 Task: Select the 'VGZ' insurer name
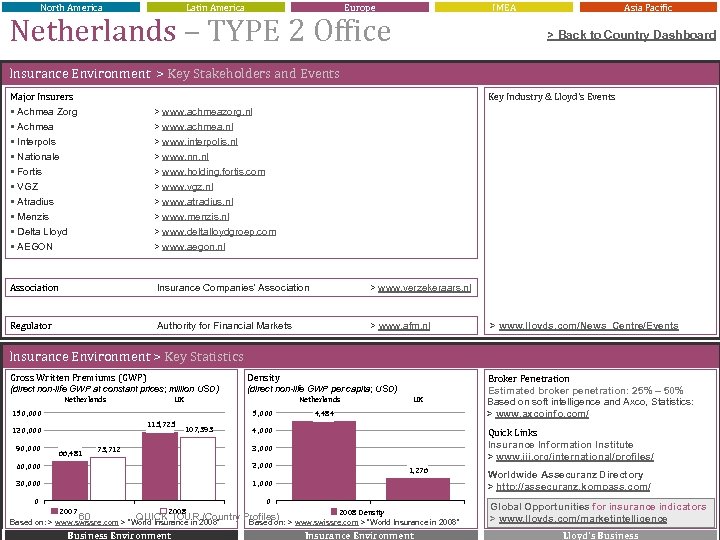click(x=28, y=187)
